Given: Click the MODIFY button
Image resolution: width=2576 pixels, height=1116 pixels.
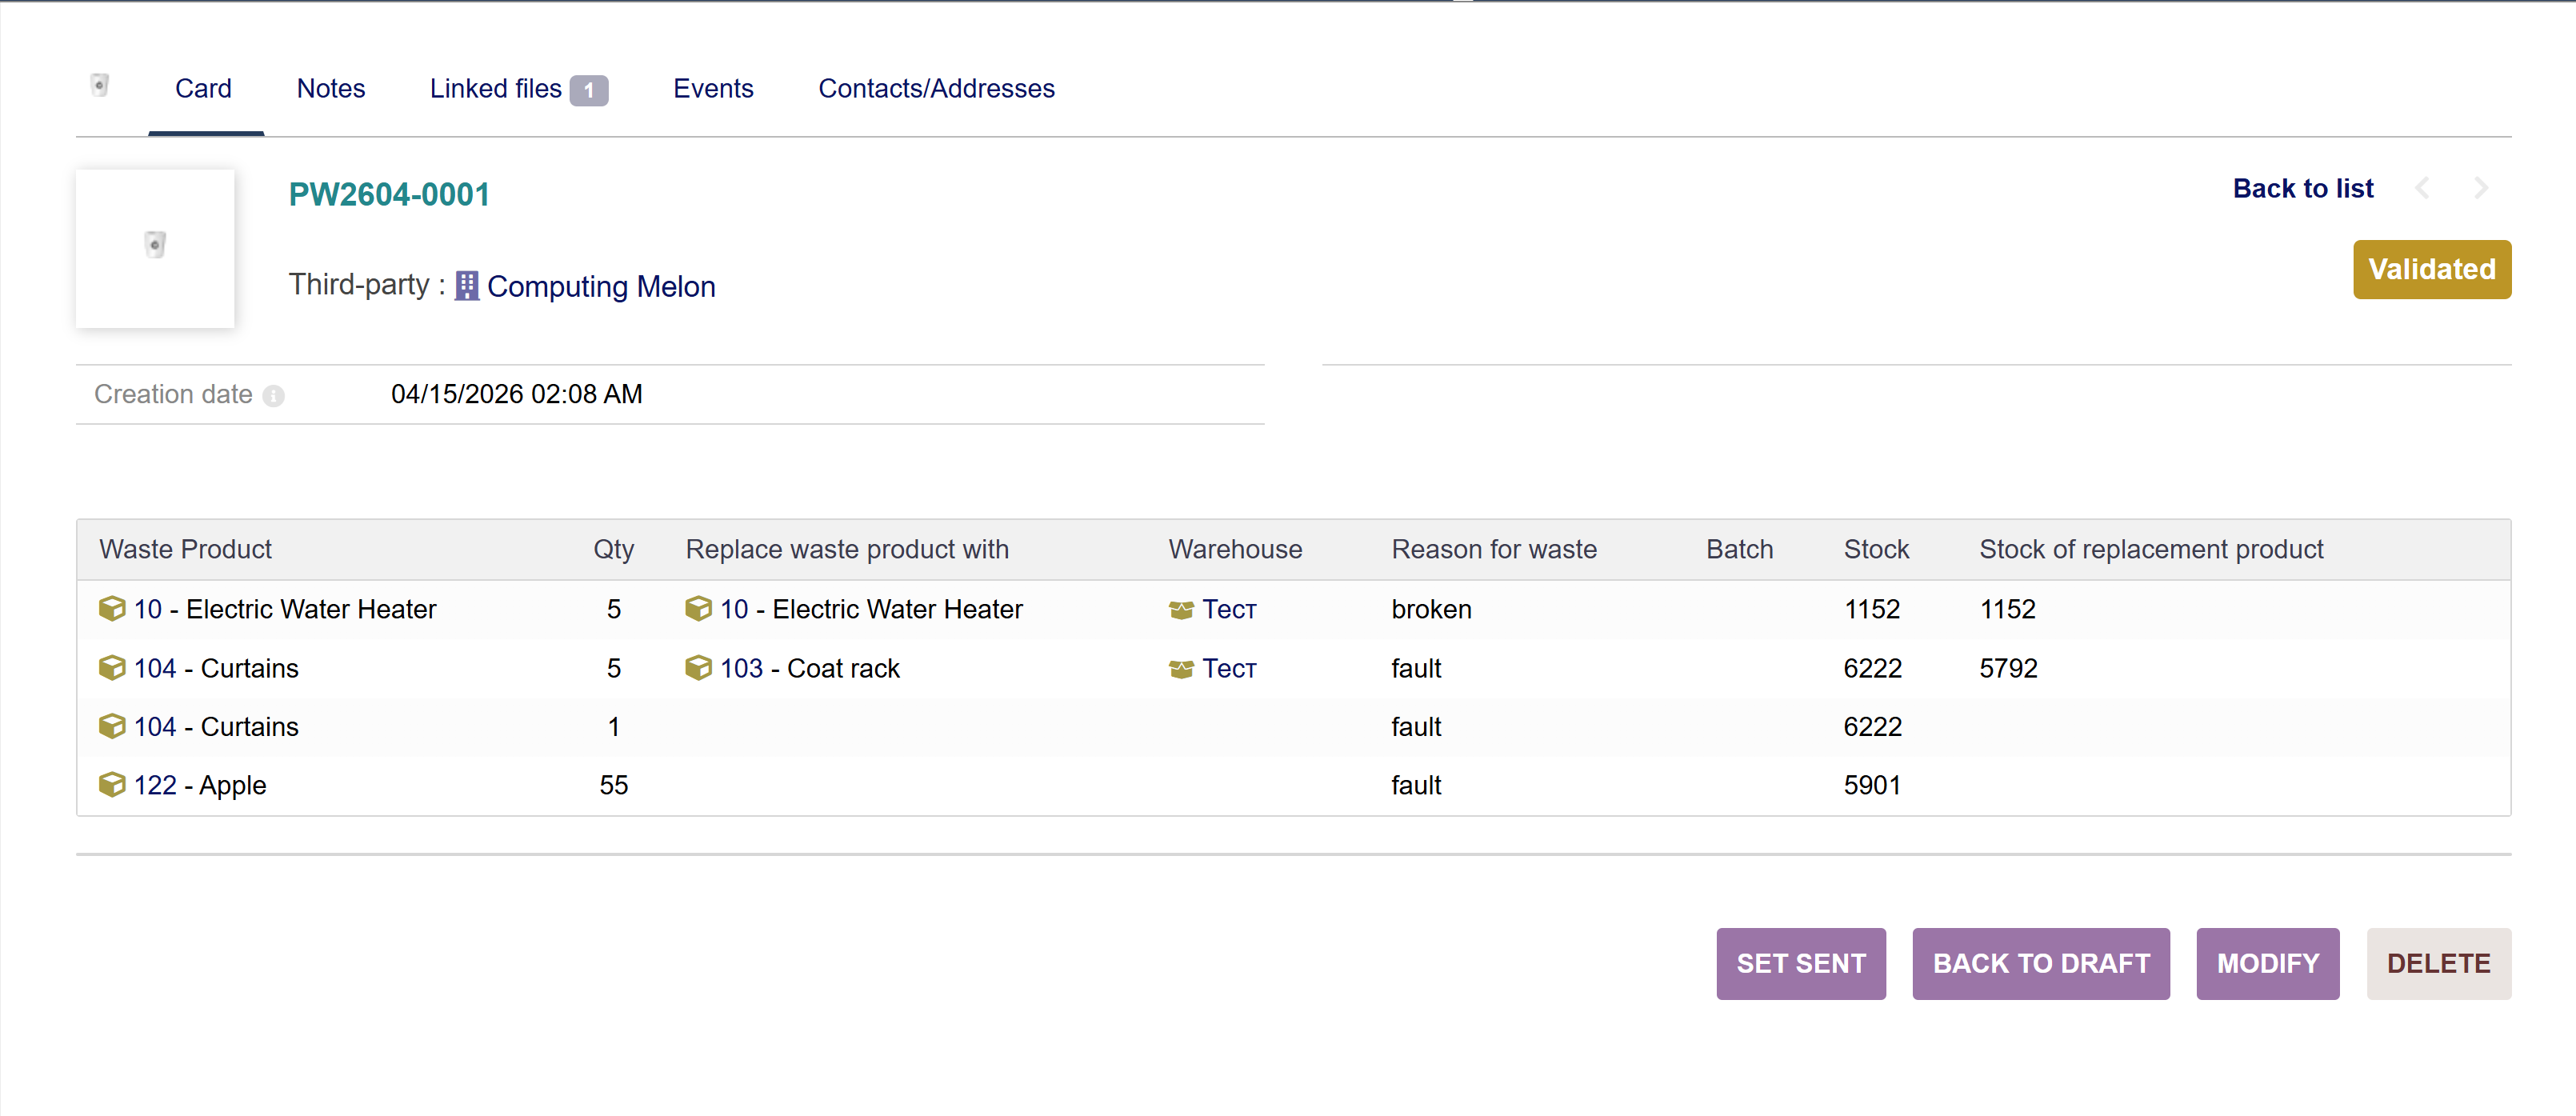Looking at the screenshot, I should (x=2267, y=963).
